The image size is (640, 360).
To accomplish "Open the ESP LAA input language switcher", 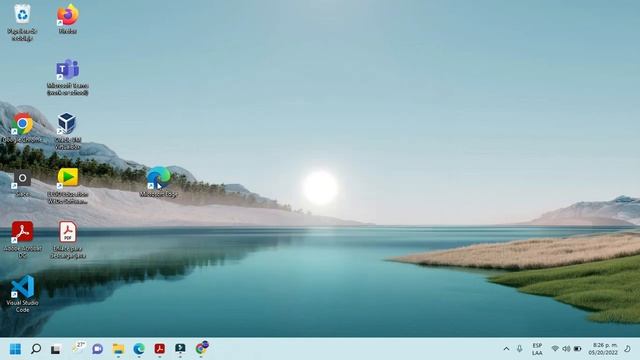I will pos(537,349).
